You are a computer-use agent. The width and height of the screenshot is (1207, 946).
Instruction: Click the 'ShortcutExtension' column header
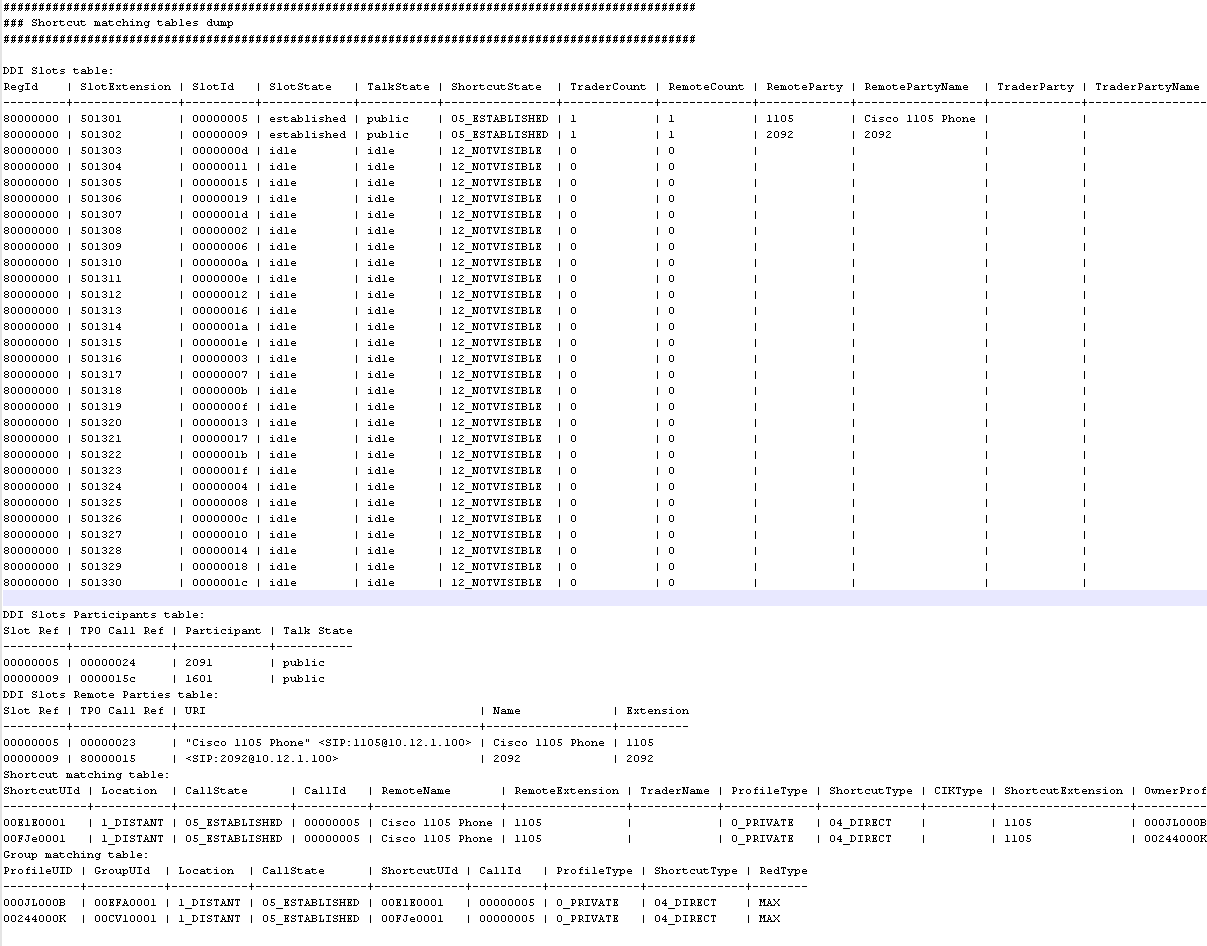point(1064,791)
